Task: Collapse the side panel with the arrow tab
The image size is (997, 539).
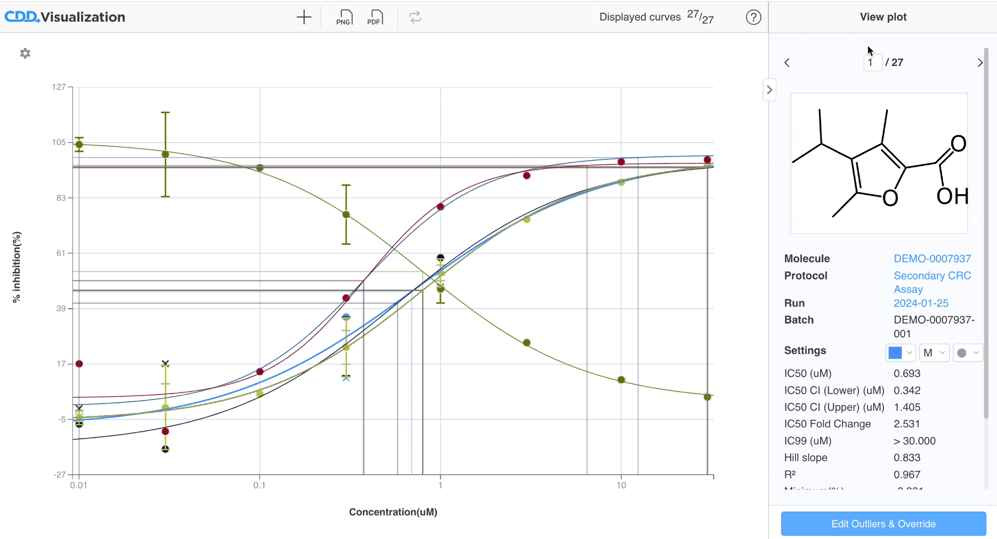Action: point(769,90)
